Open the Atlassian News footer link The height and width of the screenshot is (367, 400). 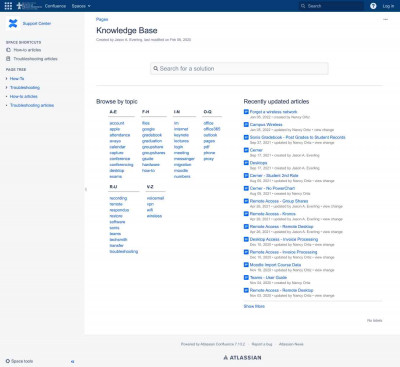coord(291,344)
